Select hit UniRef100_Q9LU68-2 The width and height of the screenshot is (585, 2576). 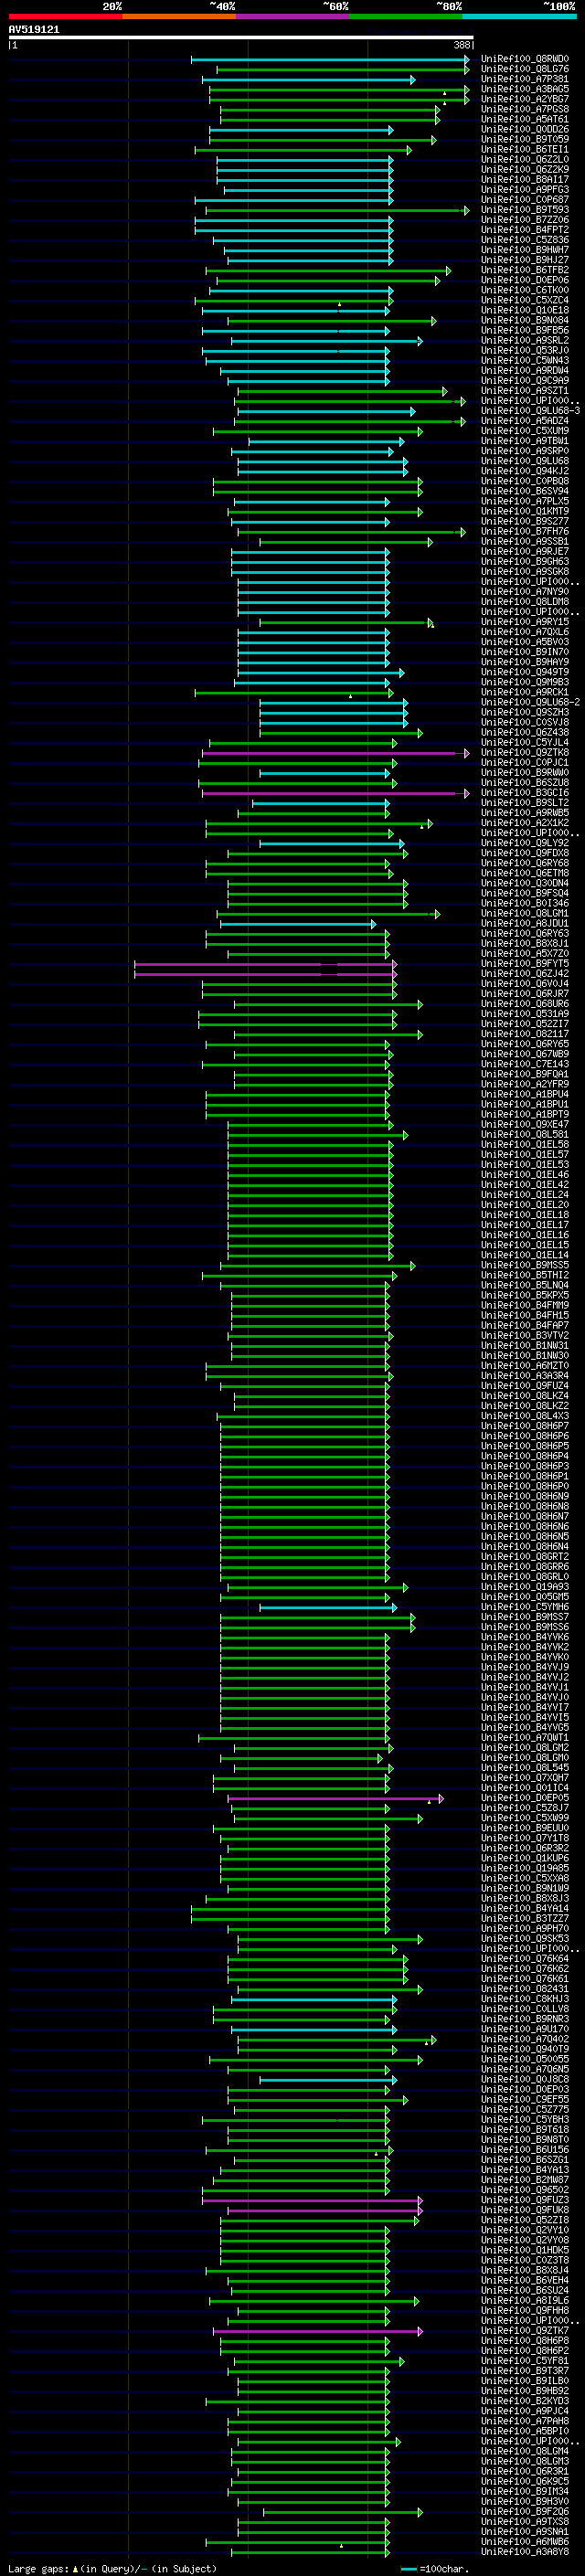pos(531,702)
